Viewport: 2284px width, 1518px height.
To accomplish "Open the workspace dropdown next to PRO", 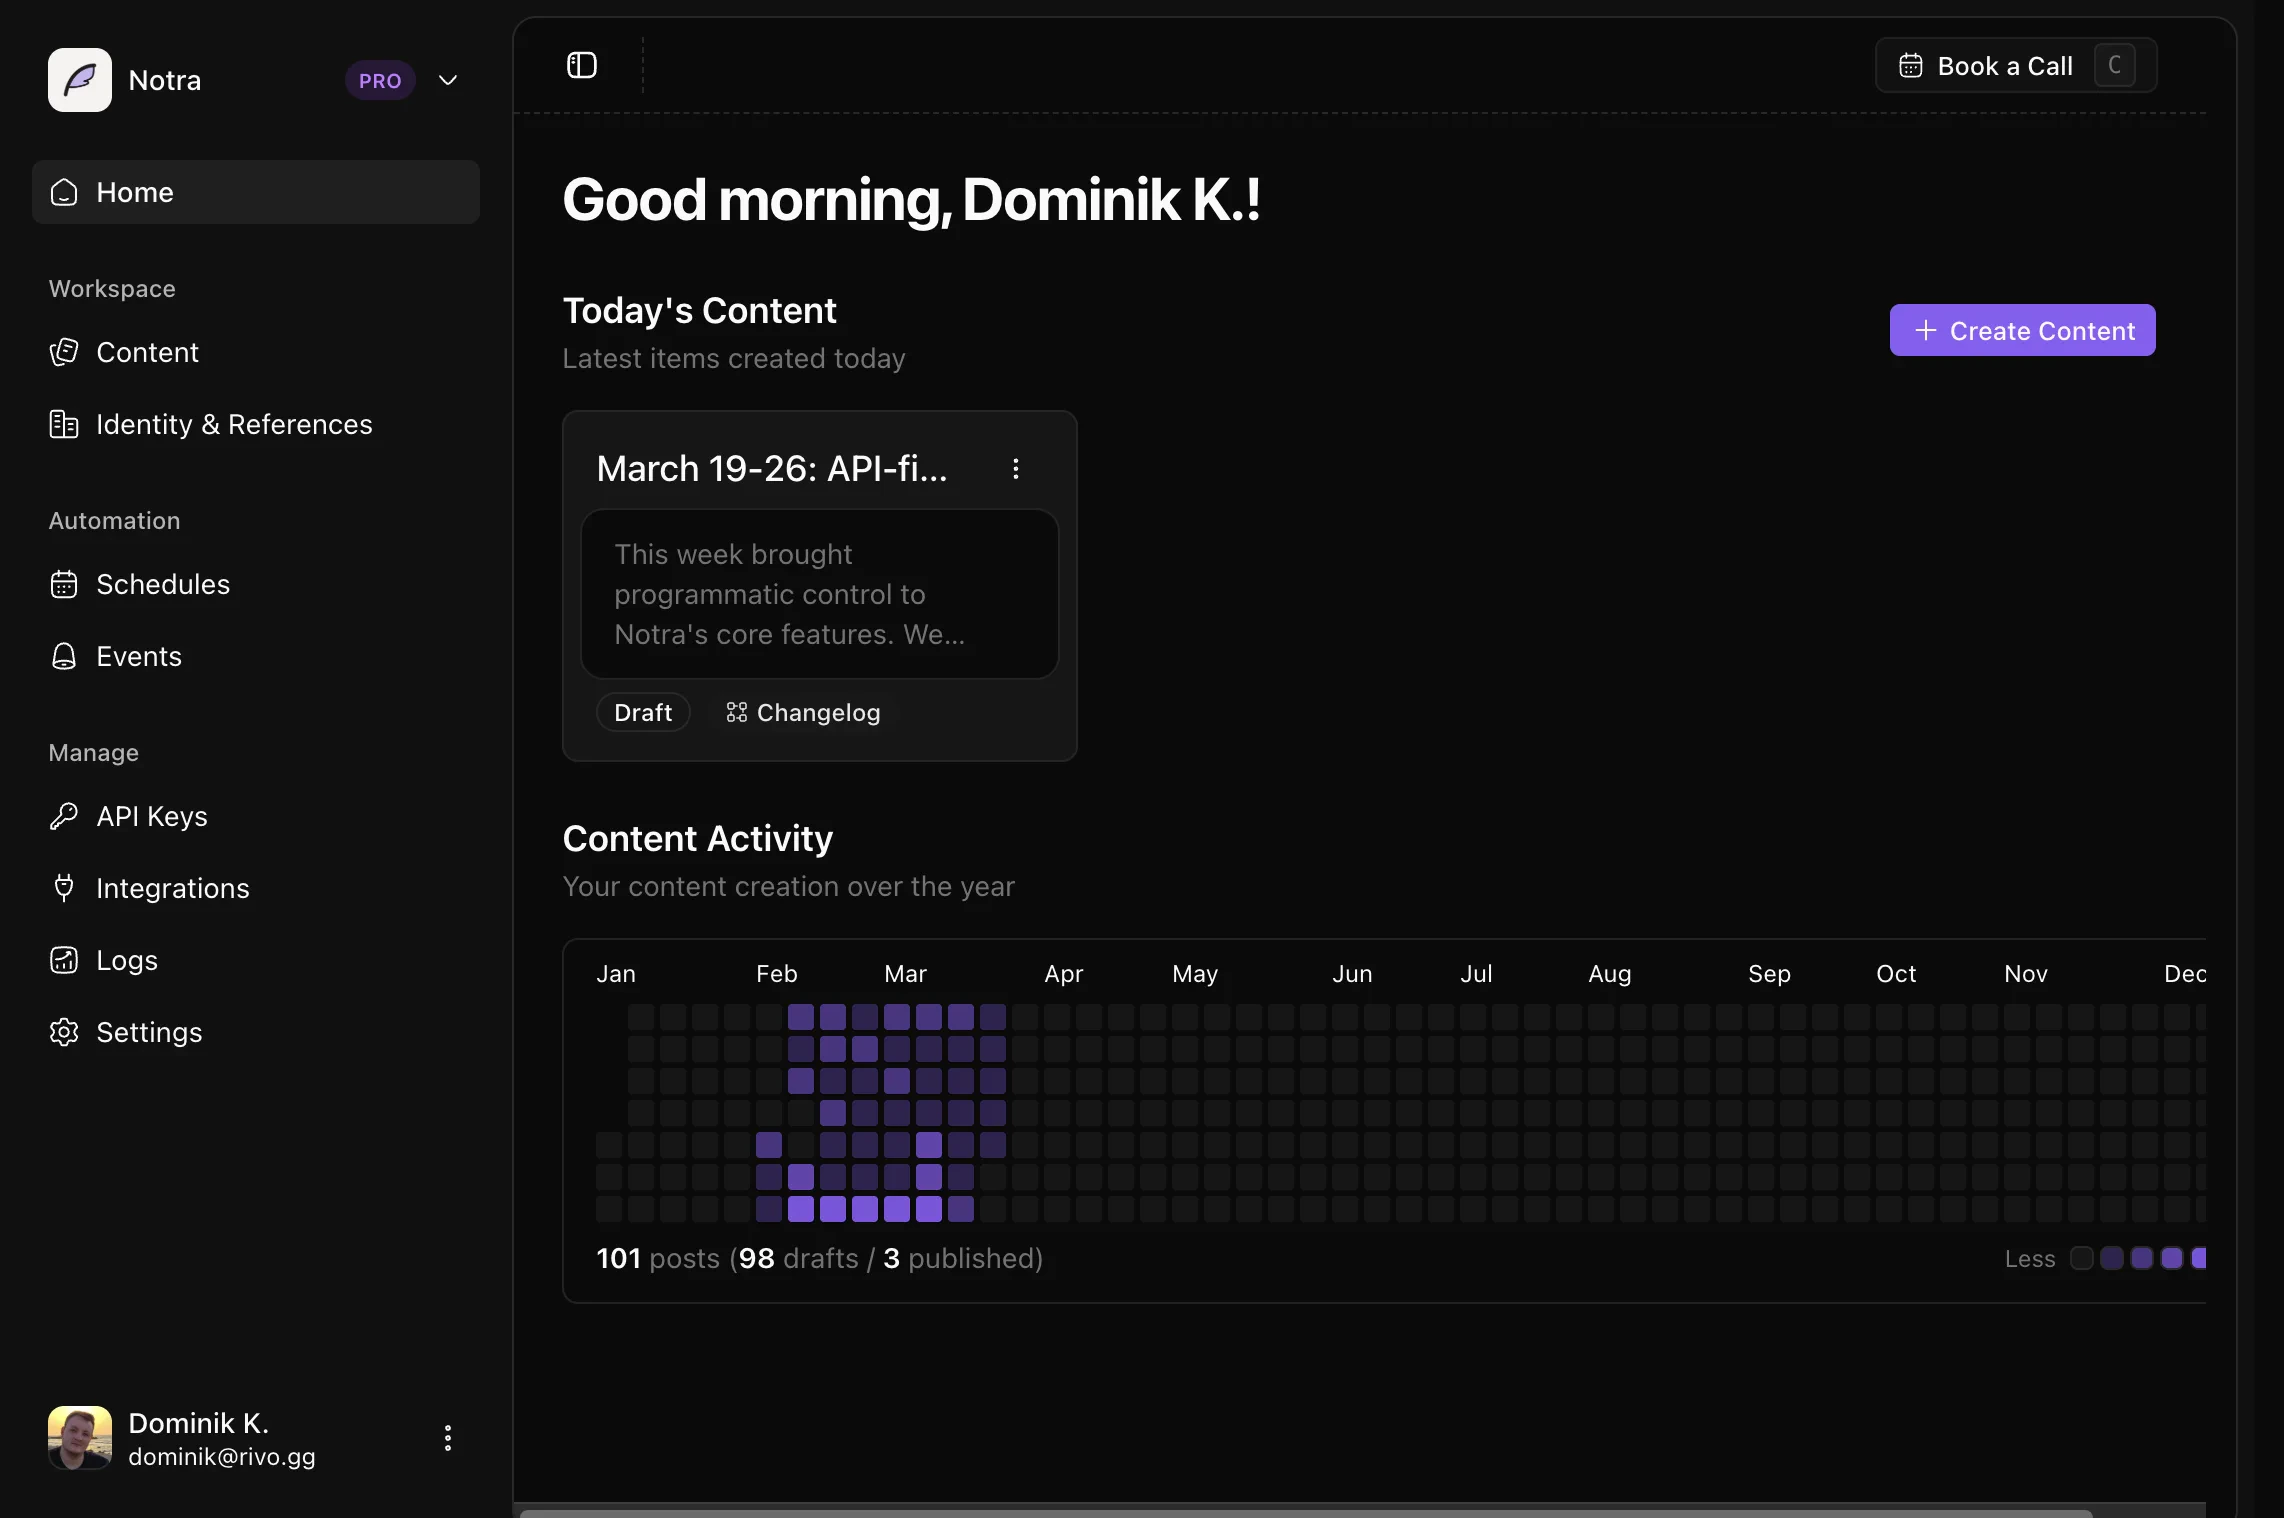I will pyautogui.click(x=447, y=80).
